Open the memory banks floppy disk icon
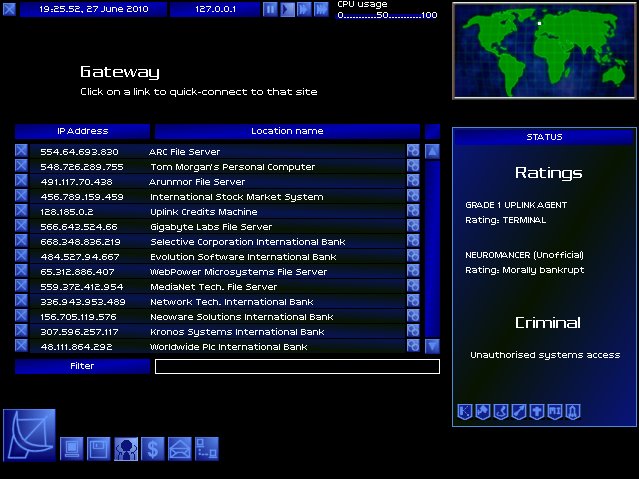This screenshot has width=639, height=479. click(99, 449)
